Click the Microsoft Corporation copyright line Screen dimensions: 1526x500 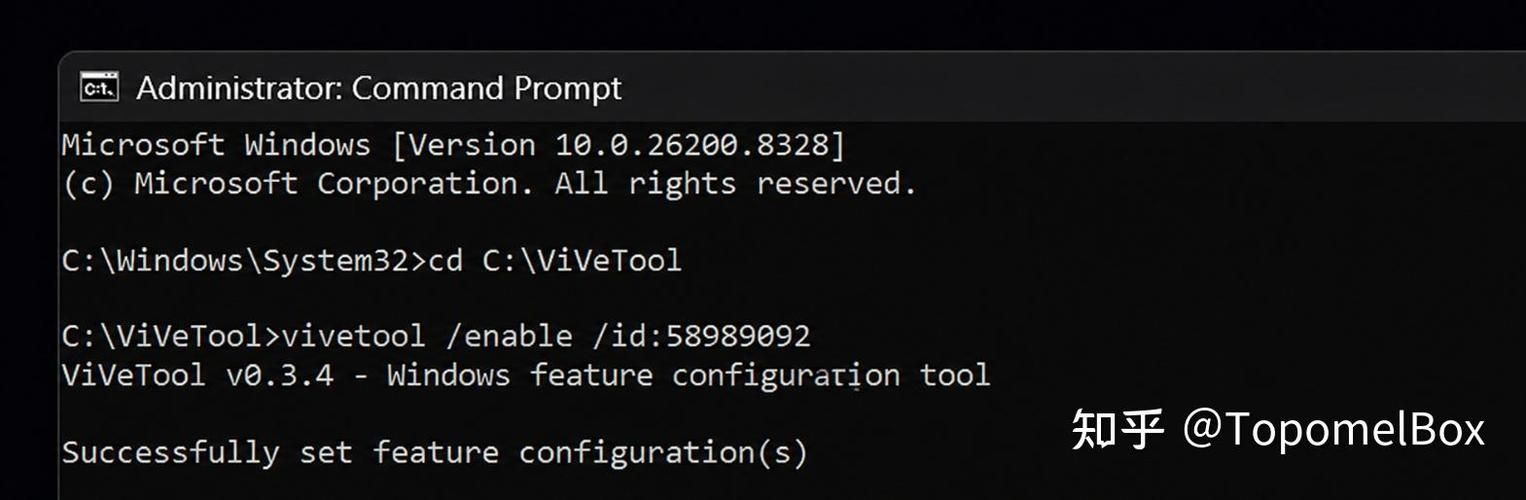(x=489, y=184)
